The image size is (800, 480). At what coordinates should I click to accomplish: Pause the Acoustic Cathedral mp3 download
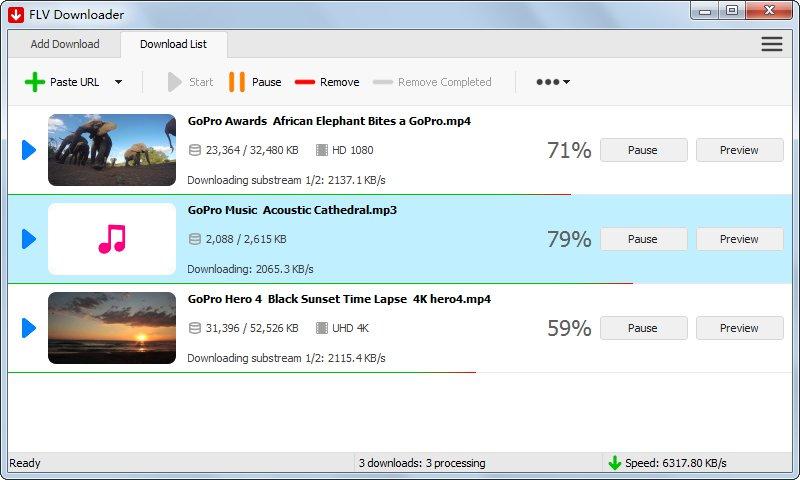pos(643,239)
